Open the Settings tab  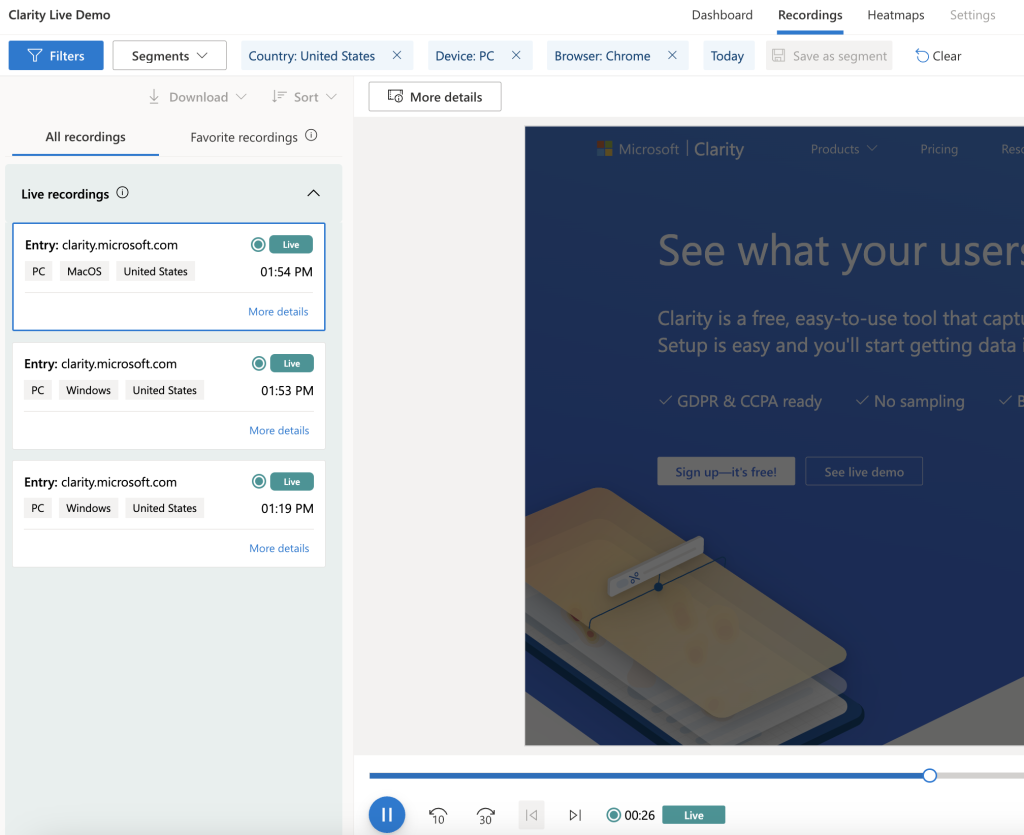point(972,15)
